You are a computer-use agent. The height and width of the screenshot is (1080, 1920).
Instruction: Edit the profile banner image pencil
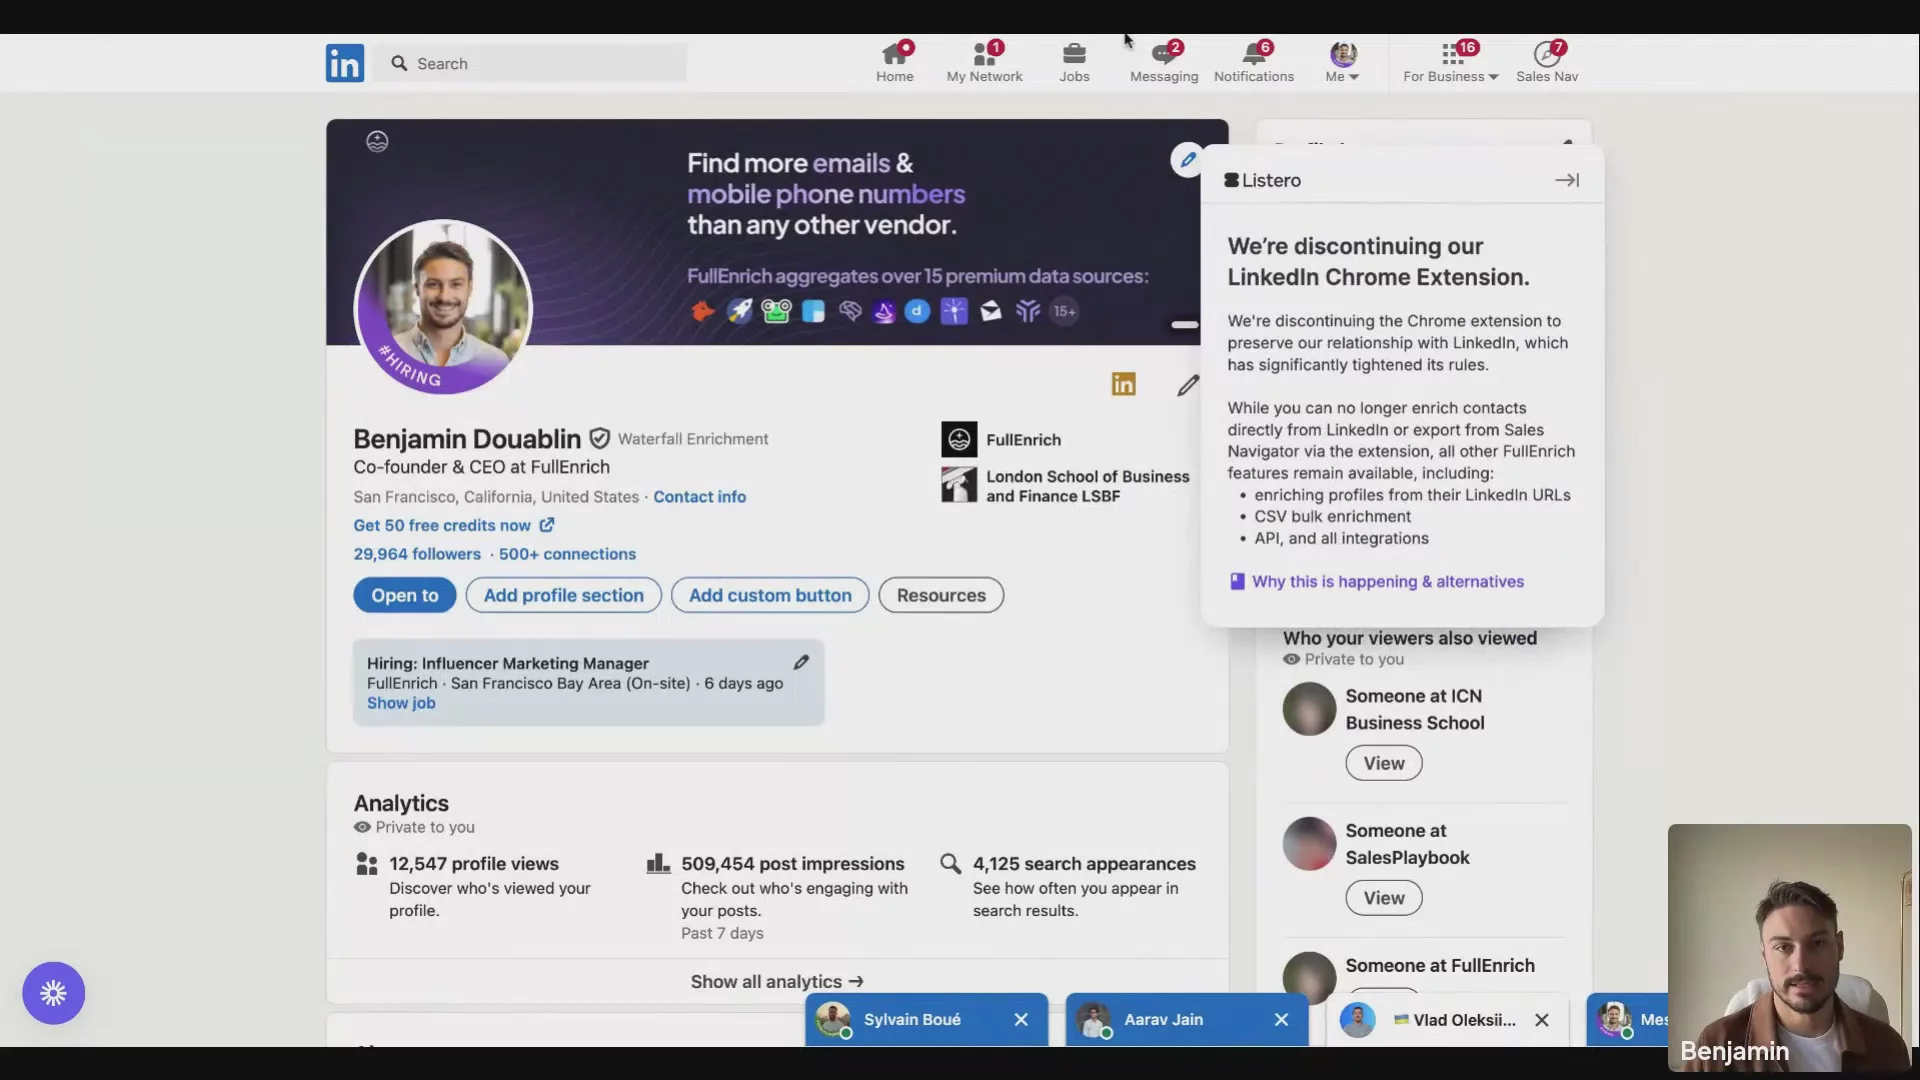coord(1187,159)
